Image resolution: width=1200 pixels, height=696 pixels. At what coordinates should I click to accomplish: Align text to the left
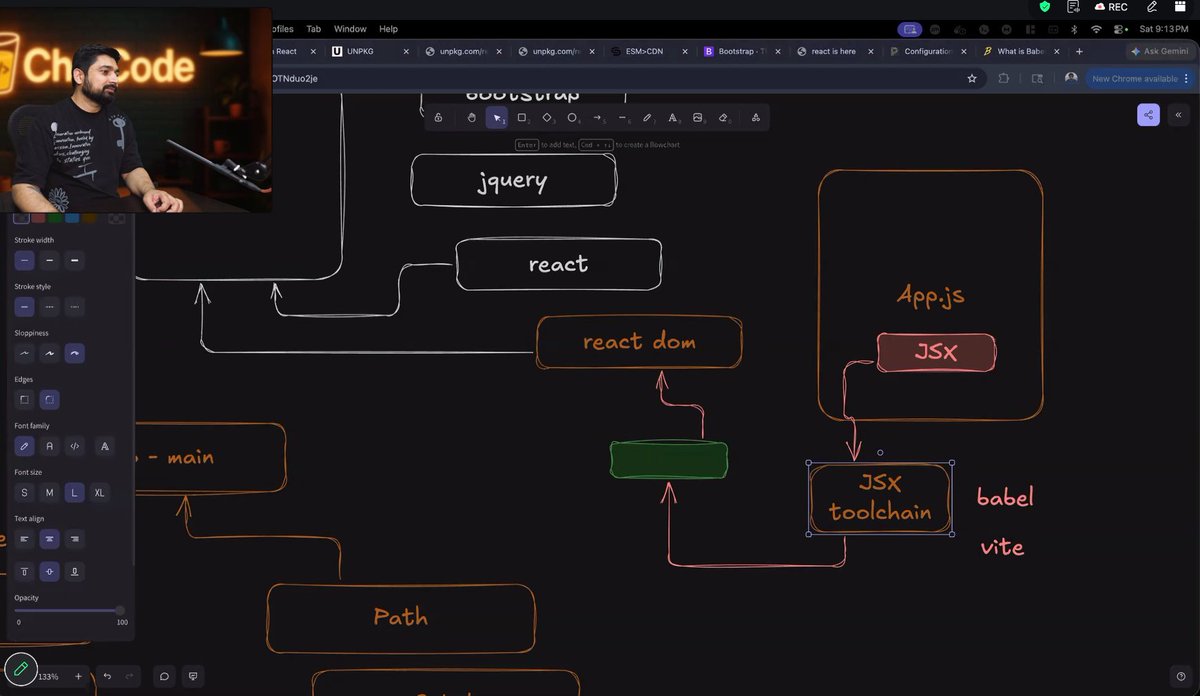click(x=25, y=539)
